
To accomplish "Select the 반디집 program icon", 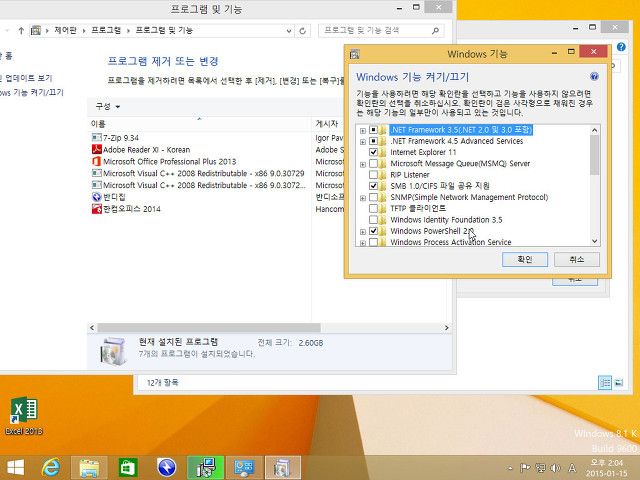I will click(x=96, y=197).
